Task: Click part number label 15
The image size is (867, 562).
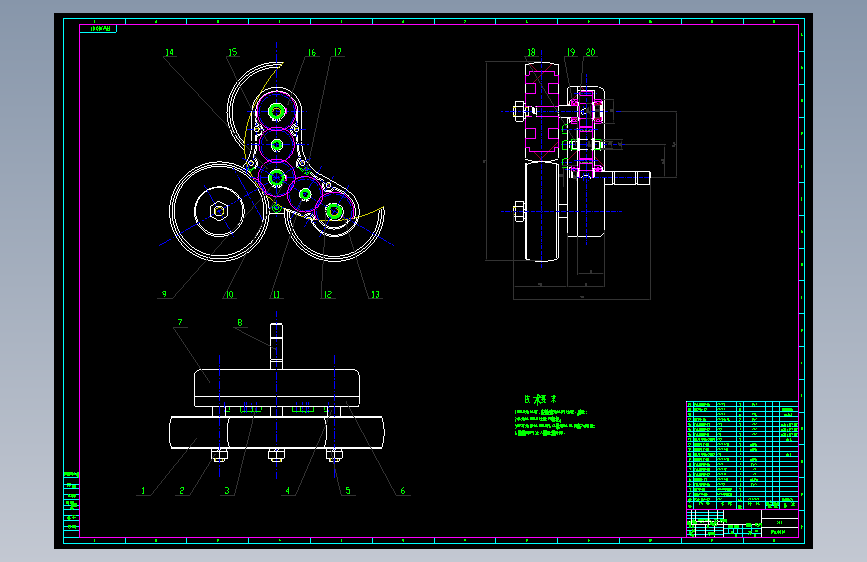Action: (232, 52)
